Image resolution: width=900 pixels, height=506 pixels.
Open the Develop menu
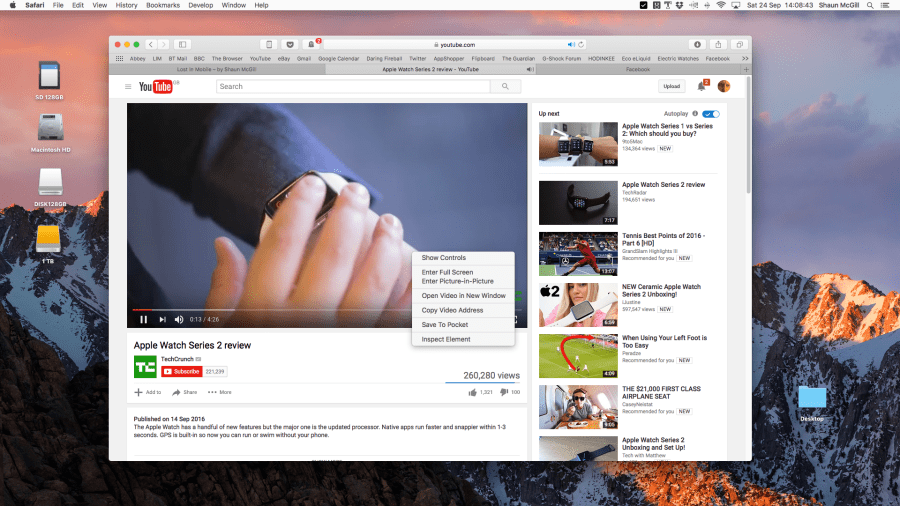coord(200,5)
